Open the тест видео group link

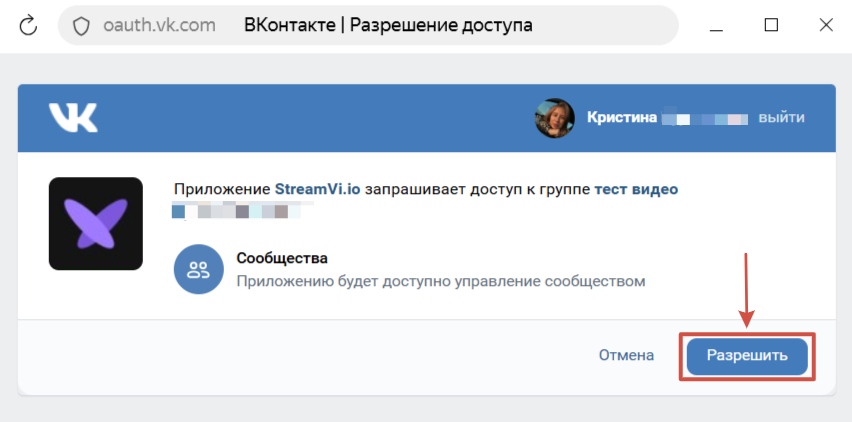(636, 190)
